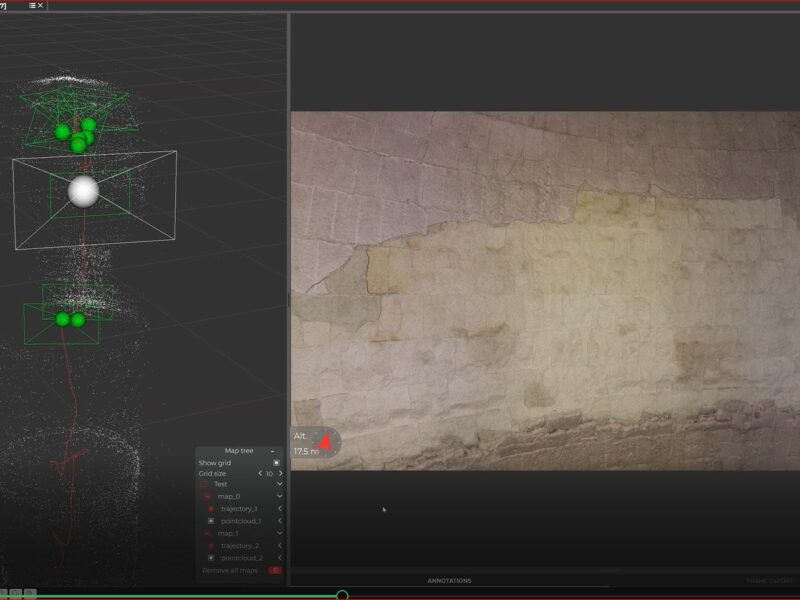This screenshot has width=800, height=600.
Task: Collapse the Test tree node chevron
Action: (279, 484)
